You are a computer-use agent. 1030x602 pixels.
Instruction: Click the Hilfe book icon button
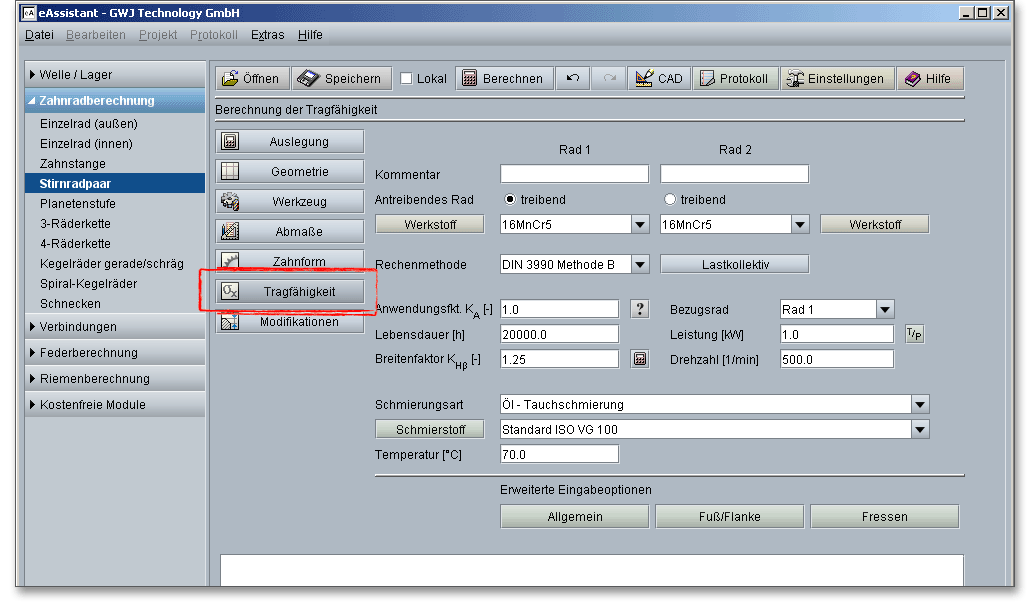(929, 79)
